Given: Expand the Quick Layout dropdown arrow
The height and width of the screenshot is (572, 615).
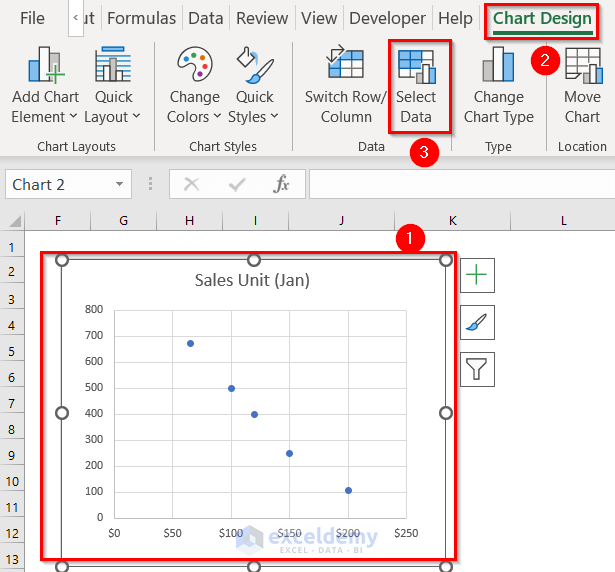Looking at the screenshot, I should (136, 116).
